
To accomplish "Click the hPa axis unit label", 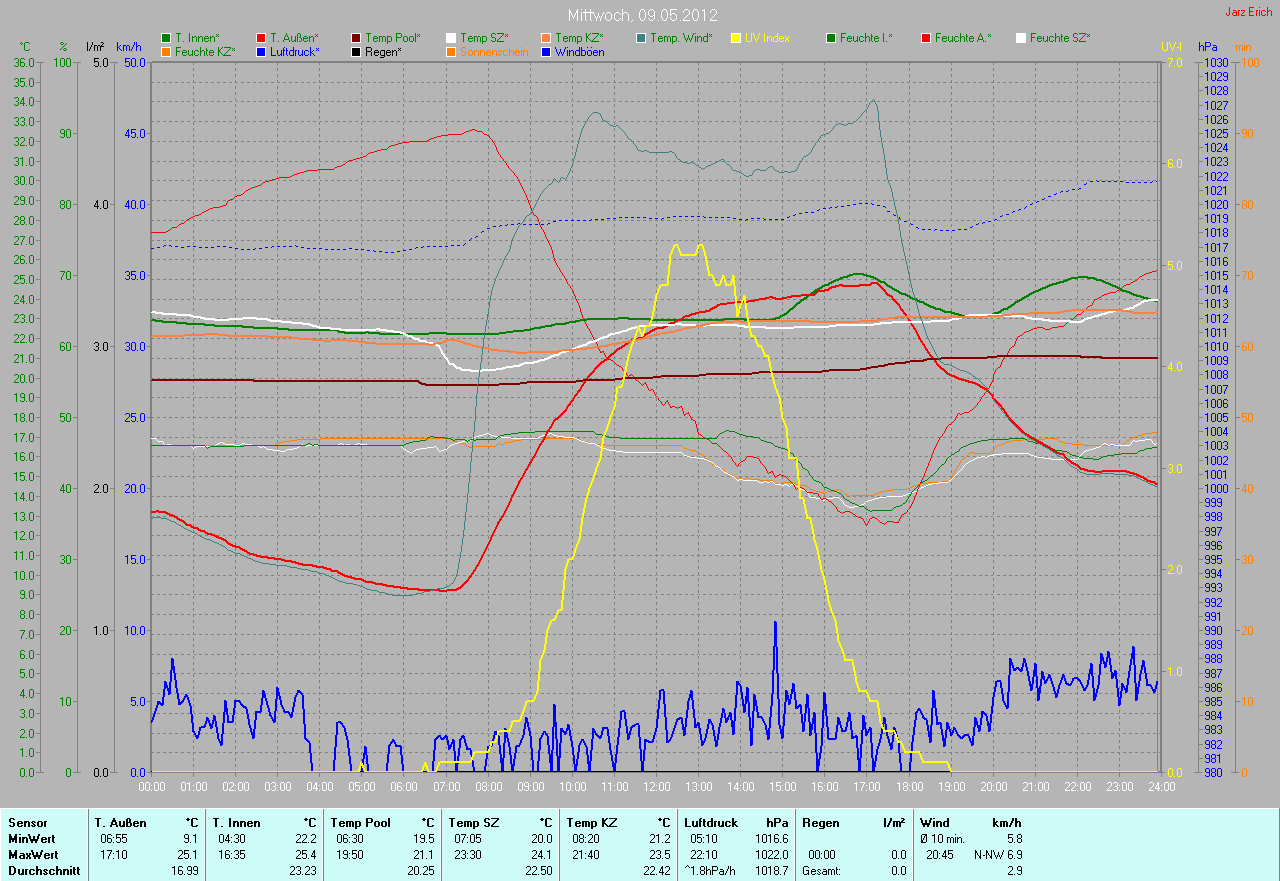I will [x=1209, y=47].
